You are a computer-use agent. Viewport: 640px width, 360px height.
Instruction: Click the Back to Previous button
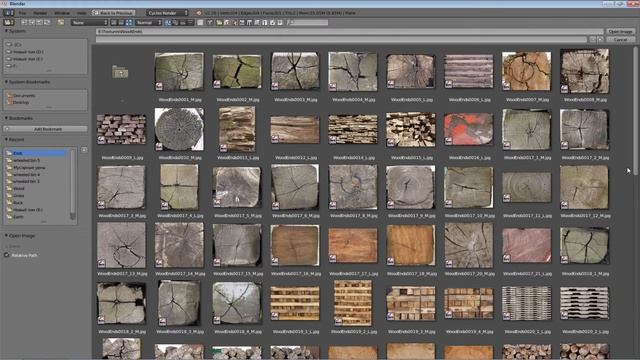tap(113, 13)
